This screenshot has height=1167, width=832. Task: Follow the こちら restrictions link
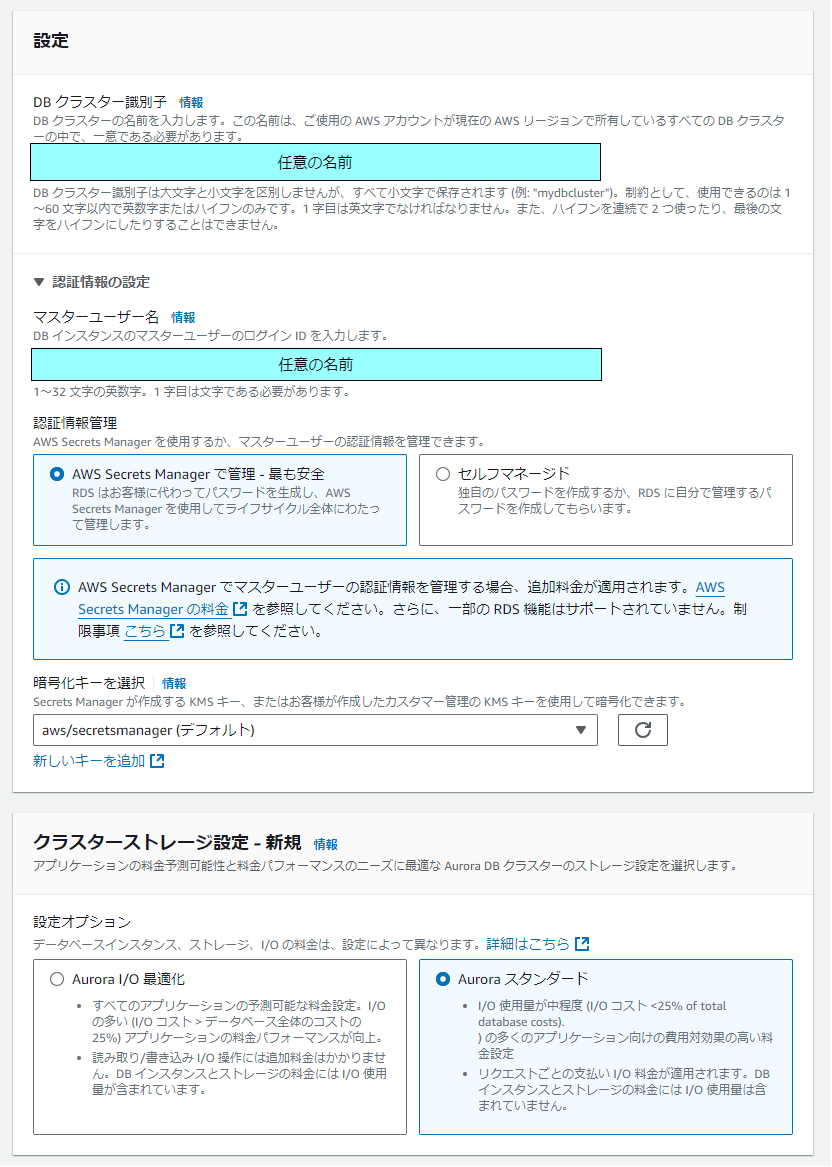pos(145,631)
